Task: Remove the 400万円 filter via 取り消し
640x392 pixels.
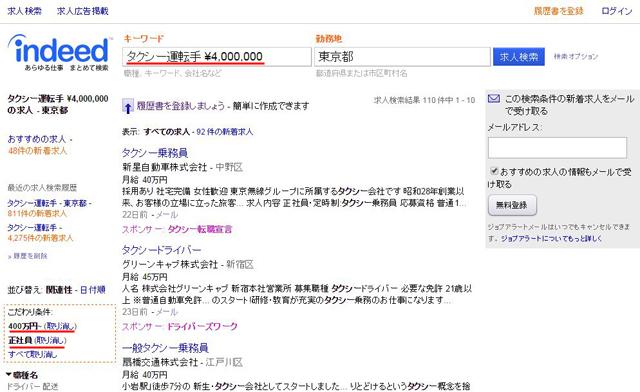Action: [x=60, y=326]
